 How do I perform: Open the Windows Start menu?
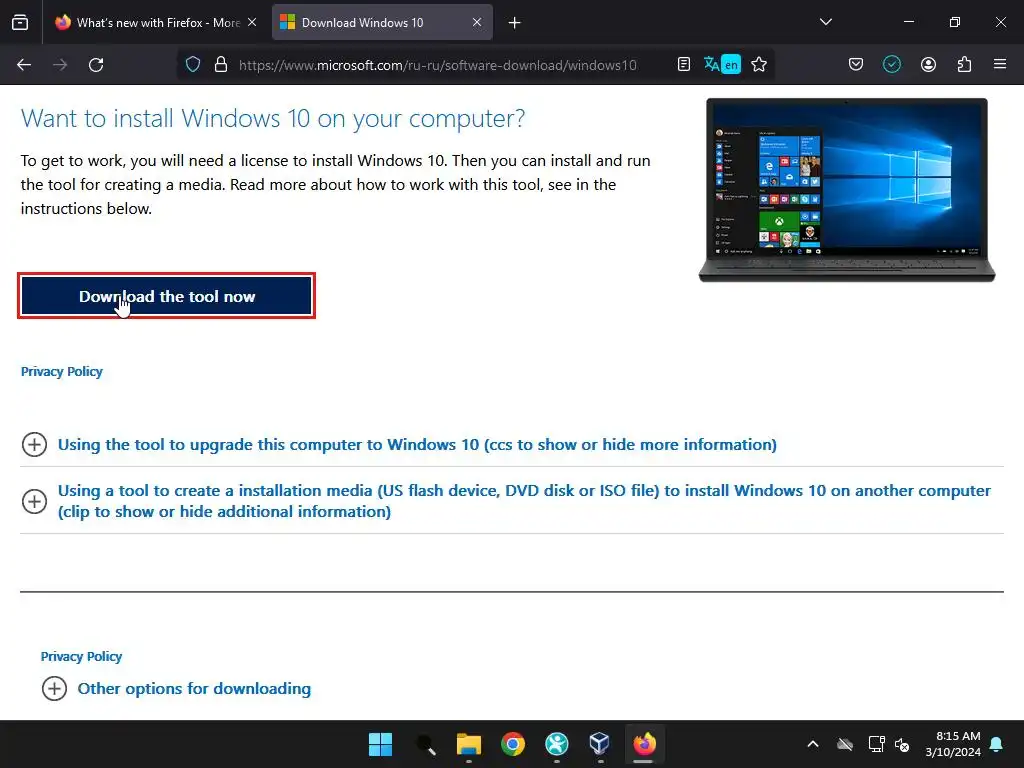[x=380, y=744]
